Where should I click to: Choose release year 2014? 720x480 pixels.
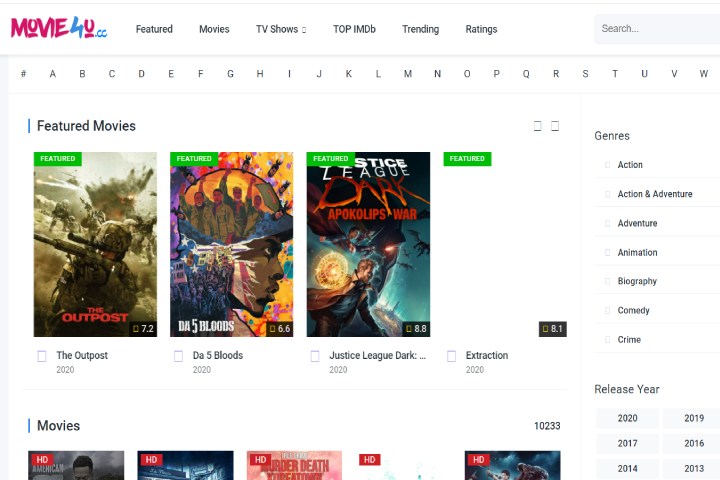point(627,469)
